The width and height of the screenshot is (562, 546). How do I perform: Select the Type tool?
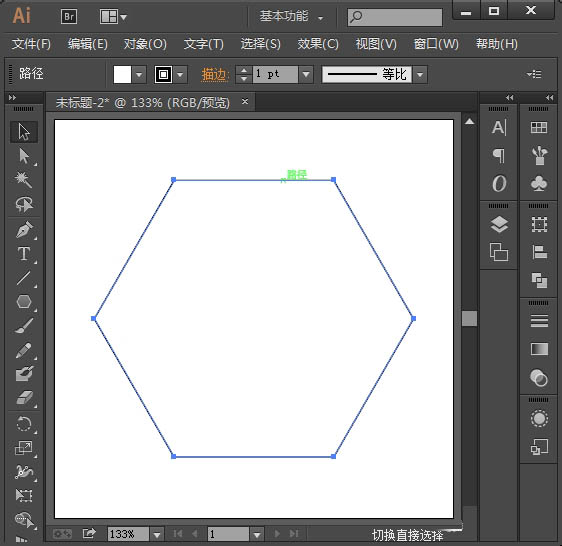[x=24, y=254]
